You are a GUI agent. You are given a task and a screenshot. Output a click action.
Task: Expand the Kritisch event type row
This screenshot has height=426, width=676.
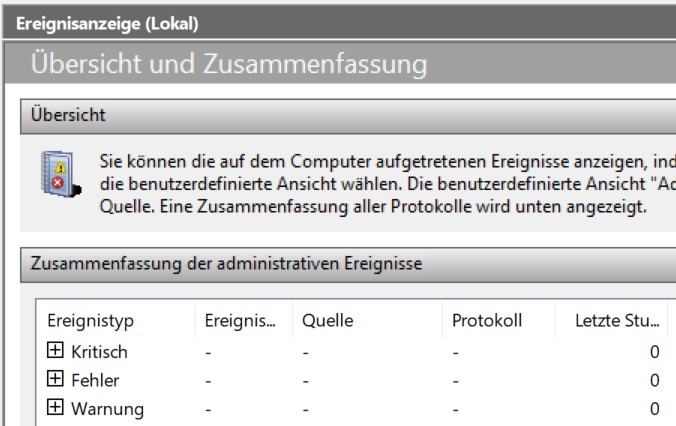click(x=56, y=352)
